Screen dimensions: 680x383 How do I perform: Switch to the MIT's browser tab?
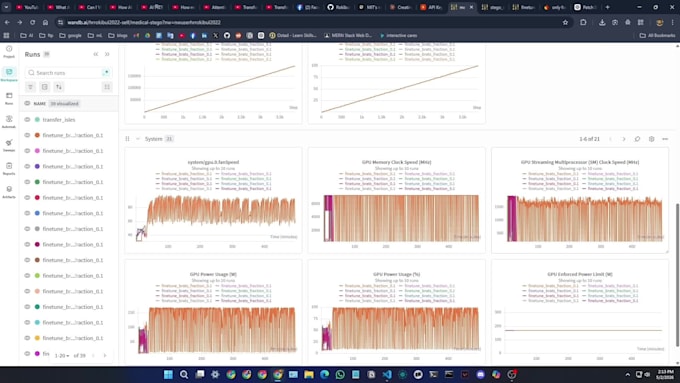click(x=370, y=7)
